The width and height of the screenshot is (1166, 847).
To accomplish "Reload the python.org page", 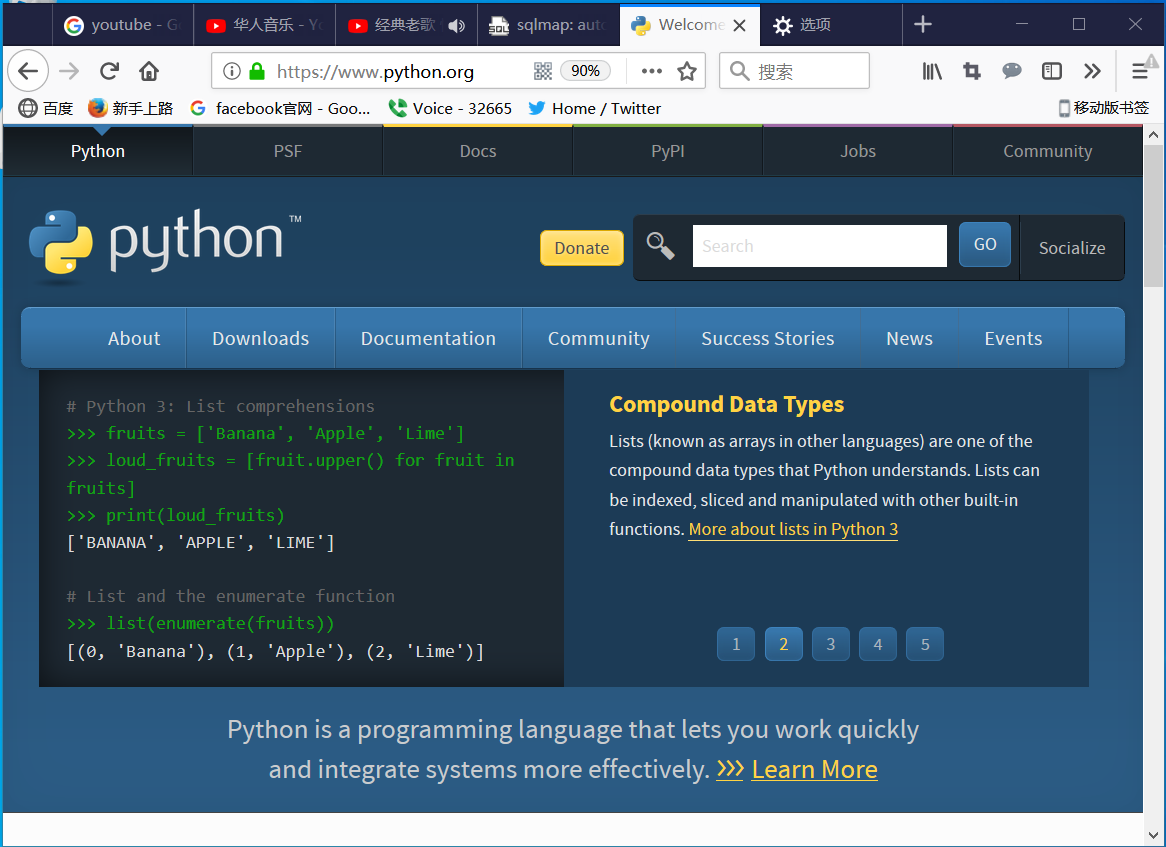I will (x=109, y=71).
